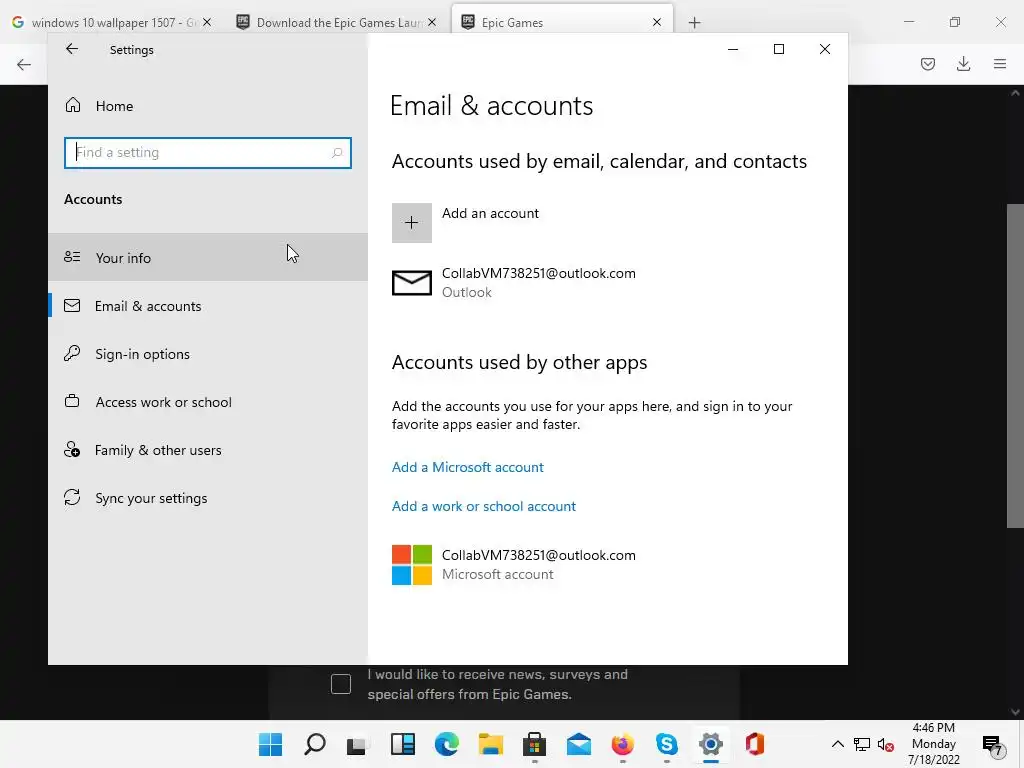
Task: Close the windows 10 wallpaper tab
Action: pos(207,22)
